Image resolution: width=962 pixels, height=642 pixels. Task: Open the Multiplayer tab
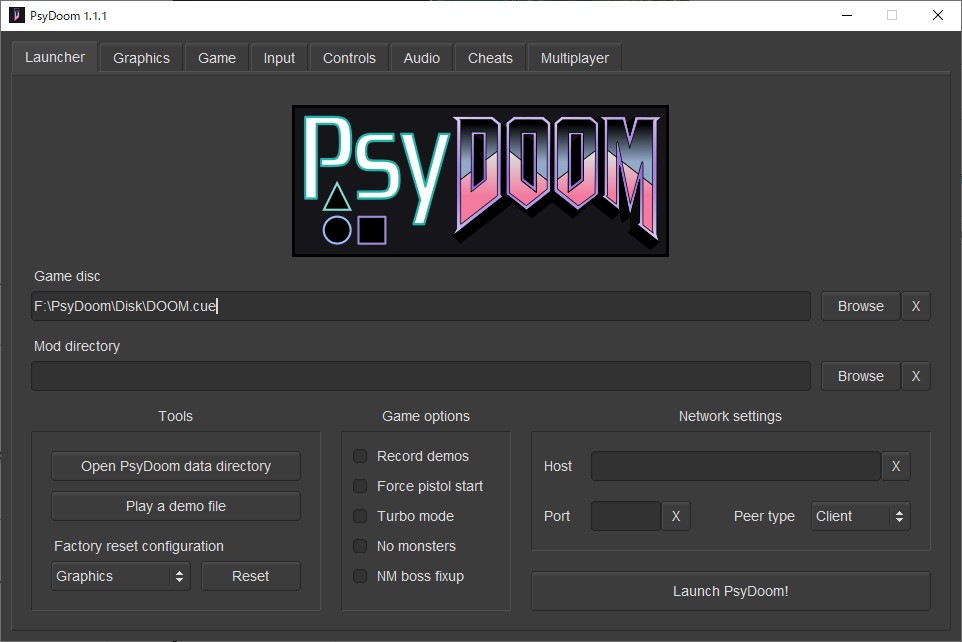tap(574, 58)
